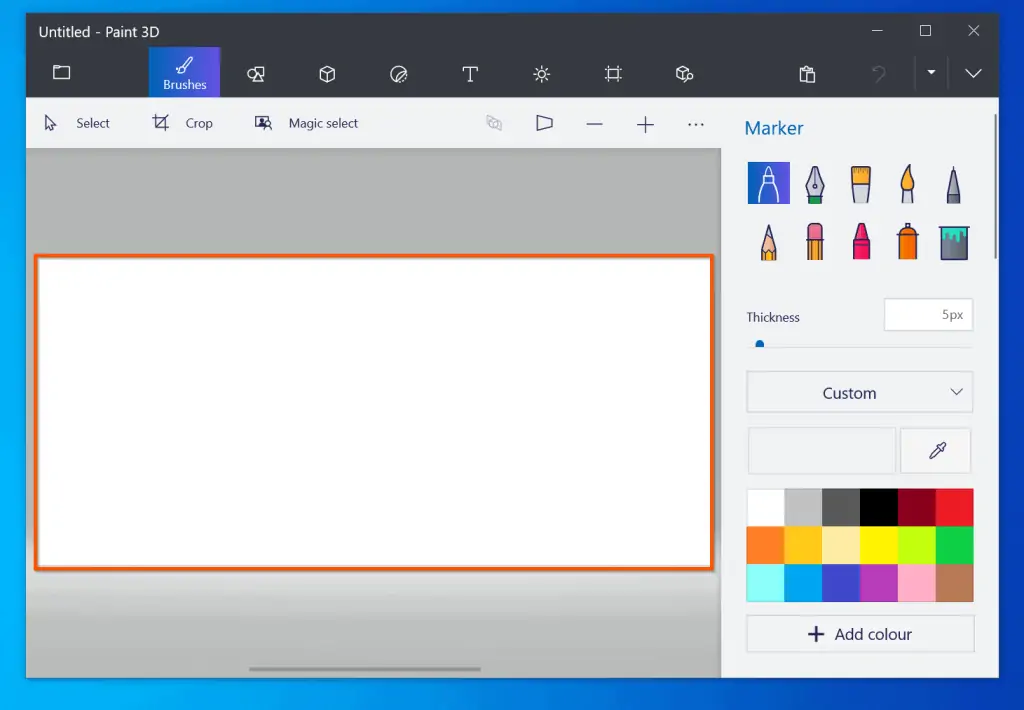
Task: Choose the Fill bucket tool
Action: point(953,242)
